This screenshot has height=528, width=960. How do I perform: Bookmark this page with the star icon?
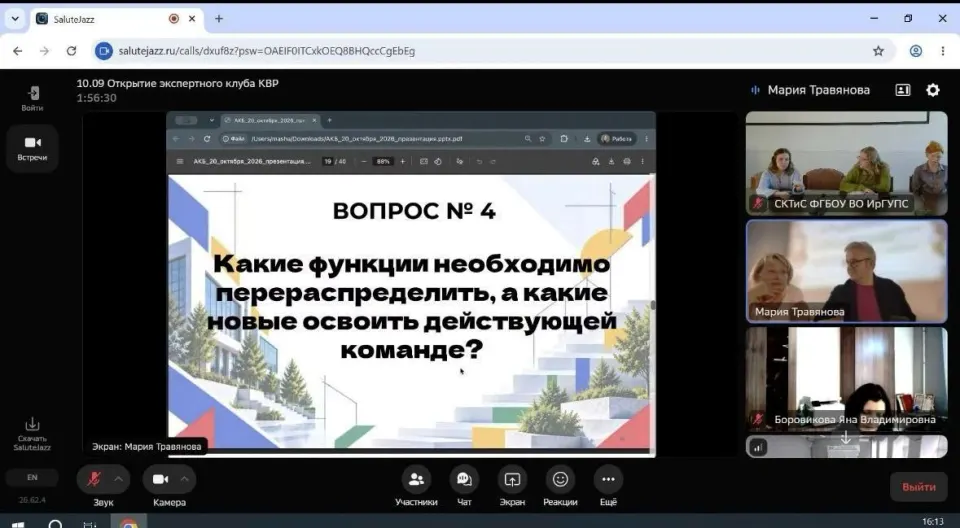(x=879, y=51)
